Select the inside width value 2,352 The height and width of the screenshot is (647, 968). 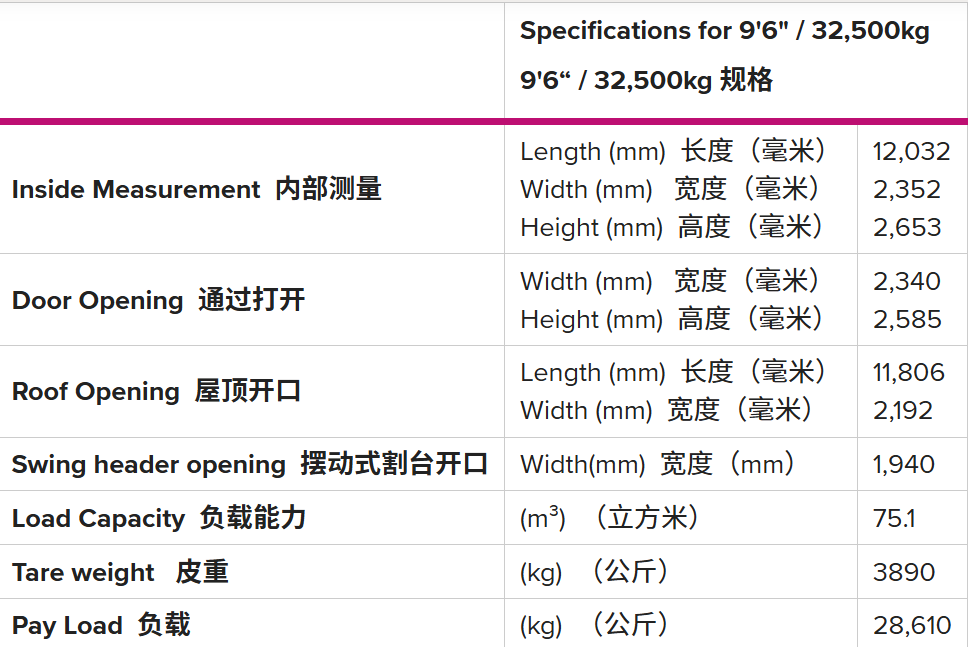click(x=907, y=189)
